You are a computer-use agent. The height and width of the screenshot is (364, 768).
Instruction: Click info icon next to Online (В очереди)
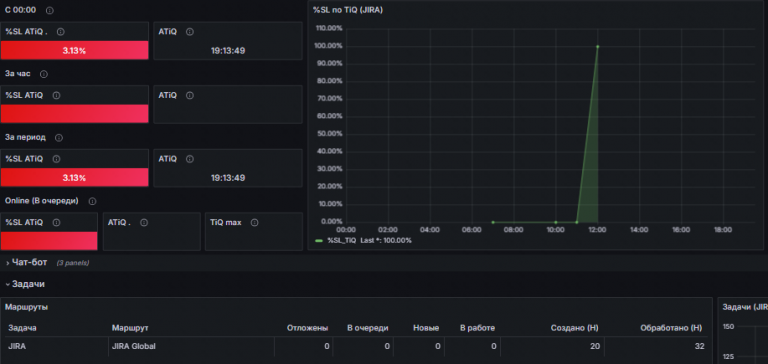click(92, 201)
